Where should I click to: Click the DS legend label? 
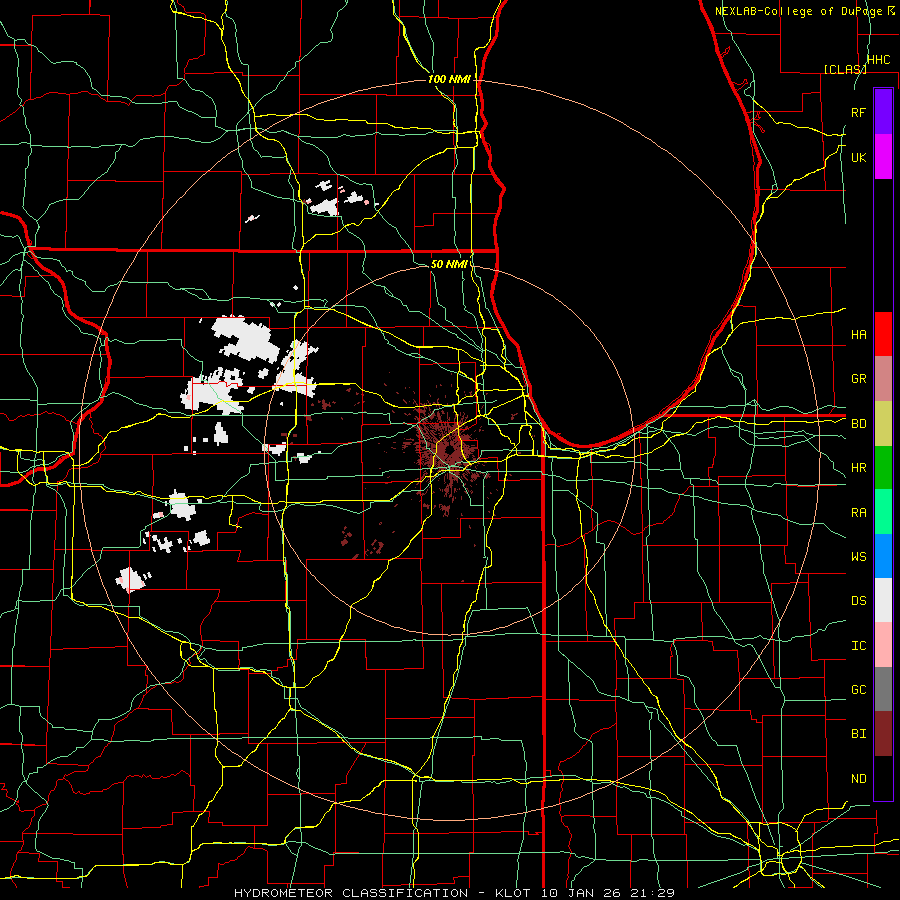[859, 601]
